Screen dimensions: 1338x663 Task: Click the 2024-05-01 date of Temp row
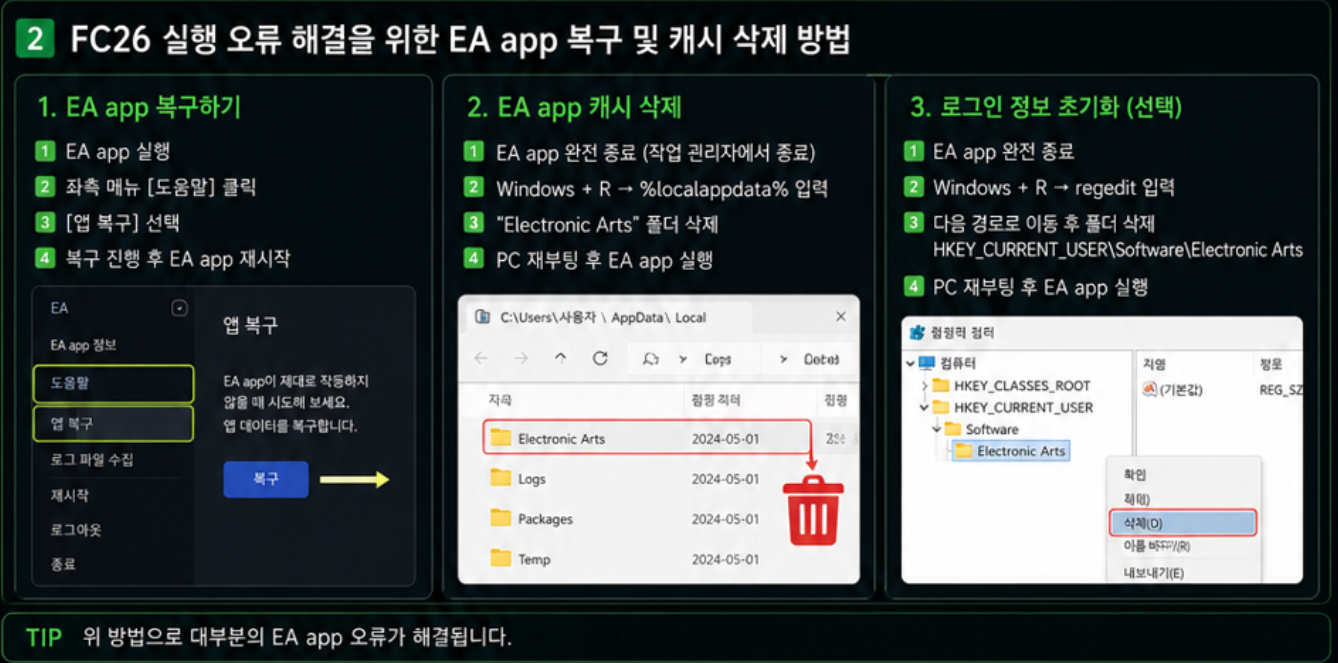click(725, 559)
